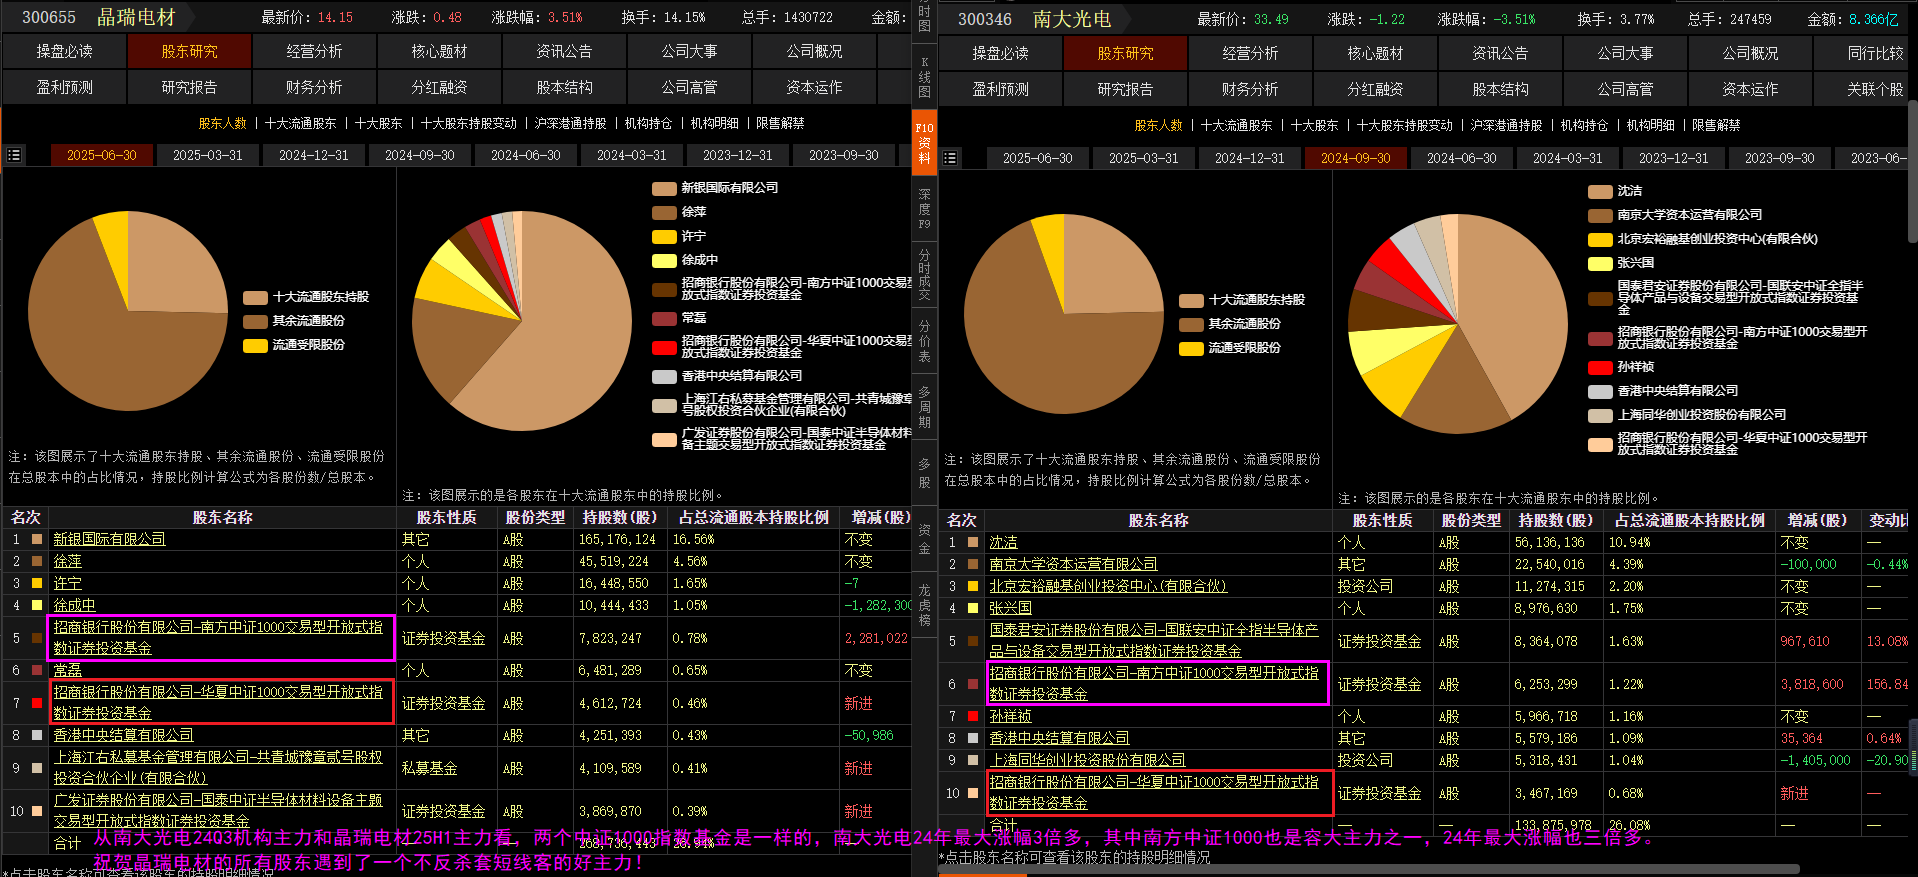Open 财务分析 in 晶瑞电材 panel
The image size is (1918, 877).
tap(314, 87)
